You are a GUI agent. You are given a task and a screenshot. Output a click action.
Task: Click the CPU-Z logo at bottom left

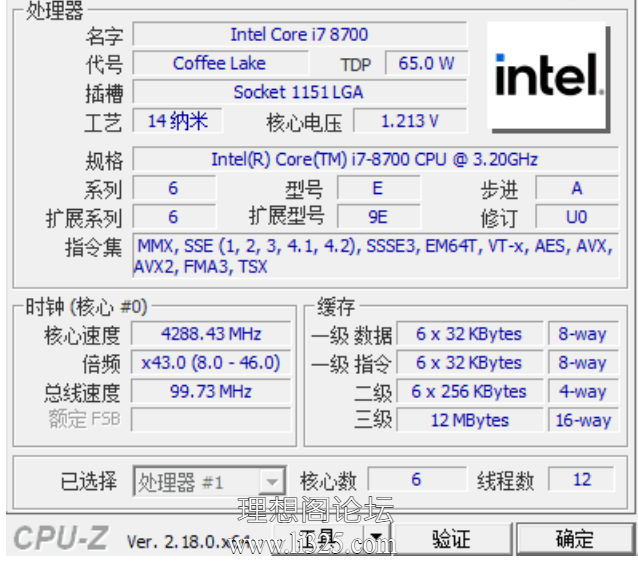(x=61, y=539)
